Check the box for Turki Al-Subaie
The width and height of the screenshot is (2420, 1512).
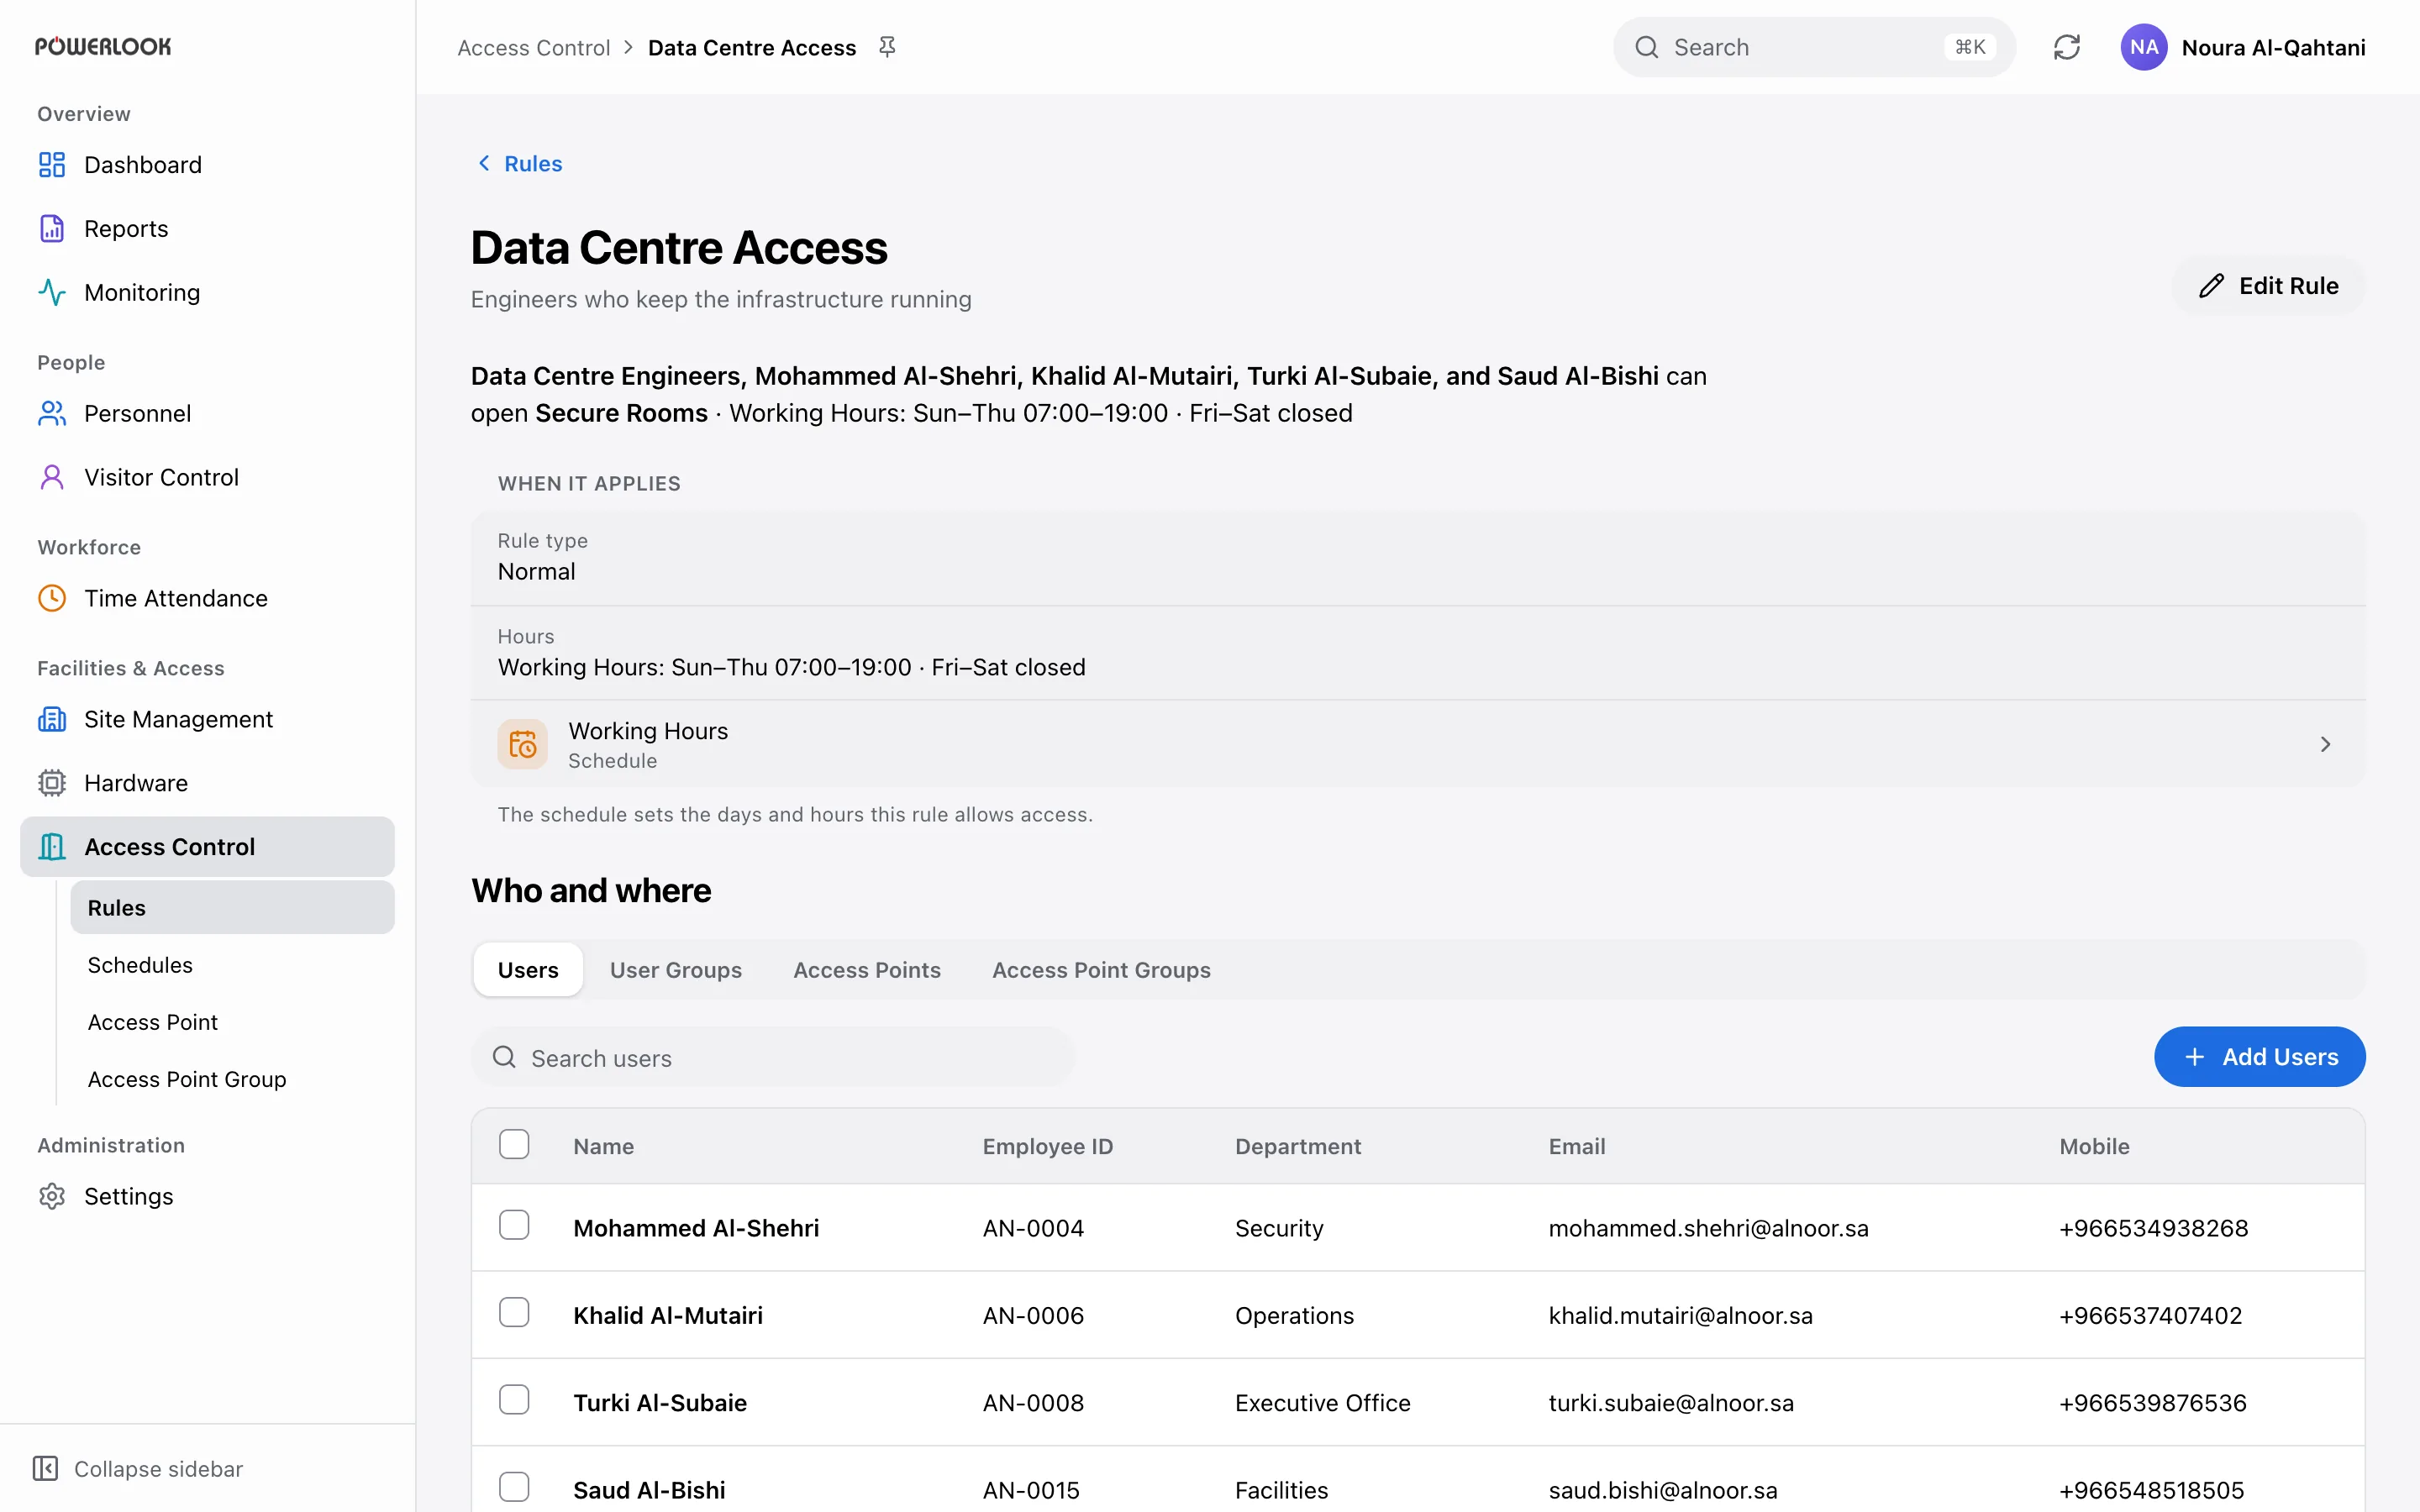click(514, 1400)
